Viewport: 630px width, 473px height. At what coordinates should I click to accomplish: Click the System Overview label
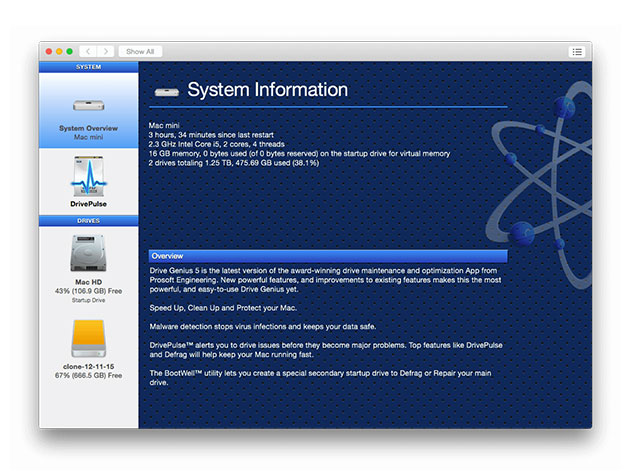click(x=88, y=128)
